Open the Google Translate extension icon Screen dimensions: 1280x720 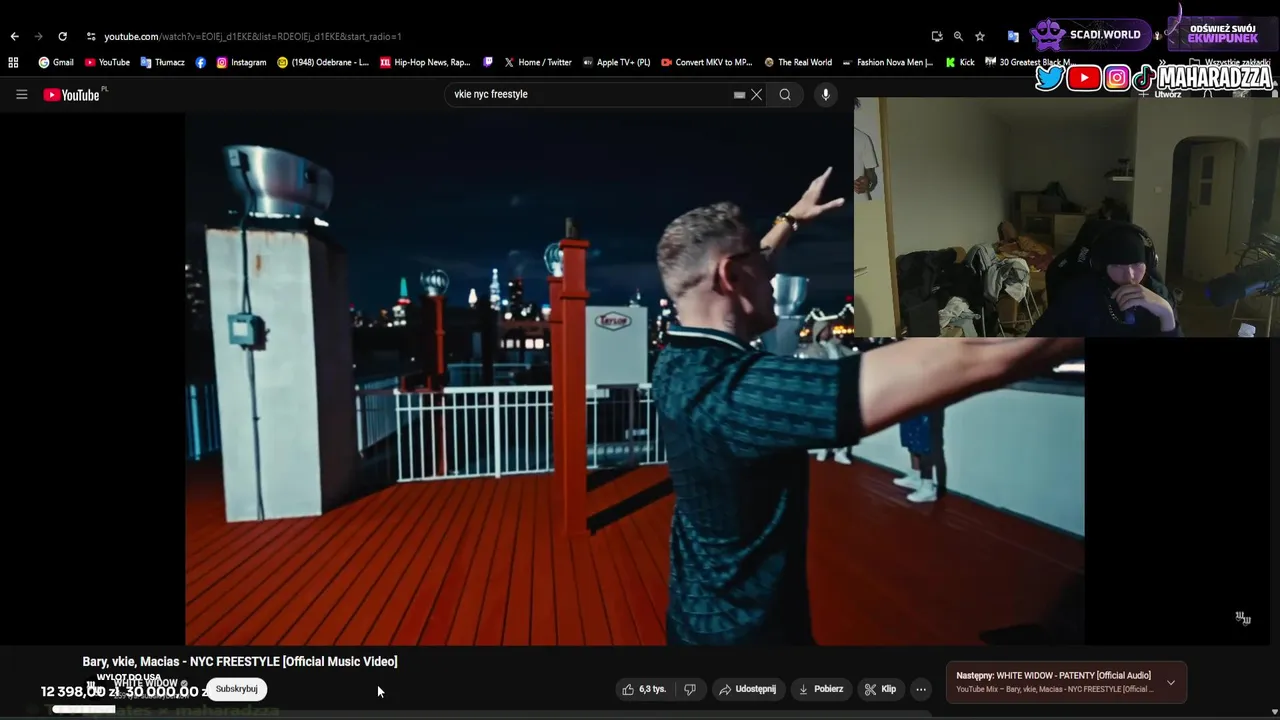coord(1013,36)
